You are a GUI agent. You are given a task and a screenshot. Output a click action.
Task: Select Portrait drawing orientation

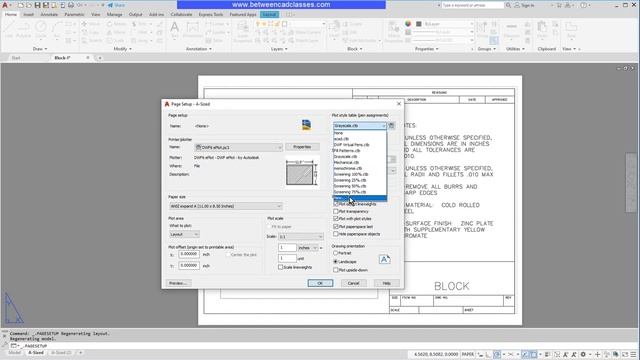[x=336, y=253]
